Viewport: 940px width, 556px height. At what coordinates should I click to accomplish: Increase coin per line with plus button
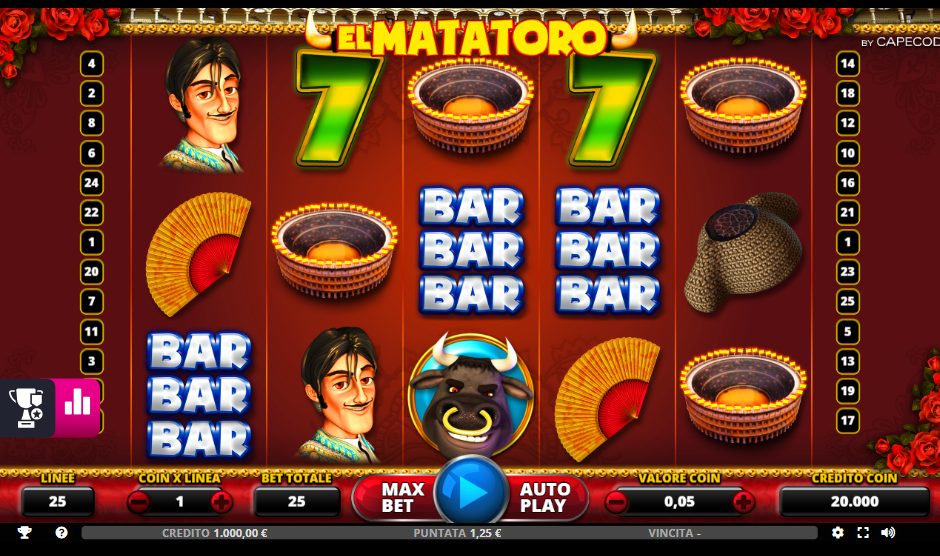click(221, 502)
